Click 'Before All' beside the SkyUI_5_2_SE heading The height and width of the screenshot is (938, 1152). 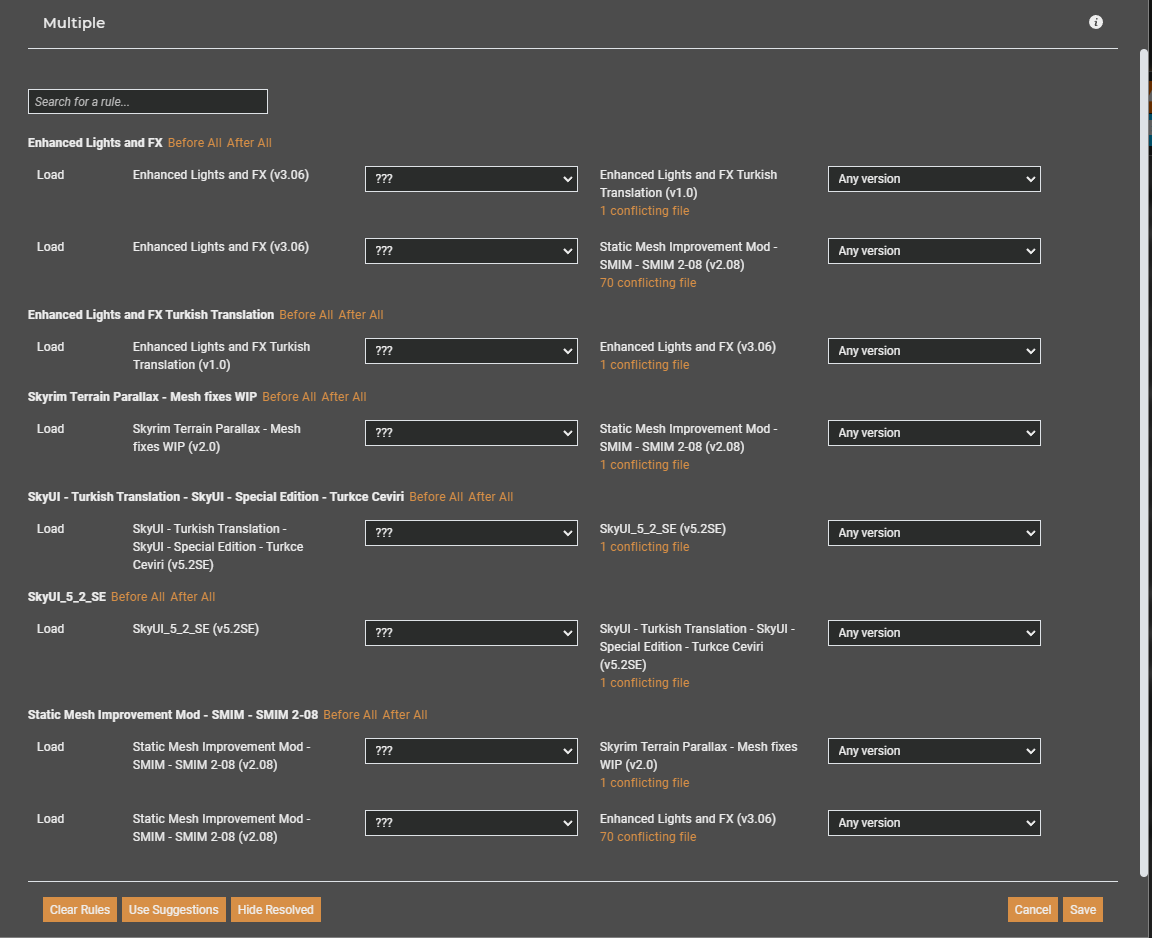coord(138,597)
